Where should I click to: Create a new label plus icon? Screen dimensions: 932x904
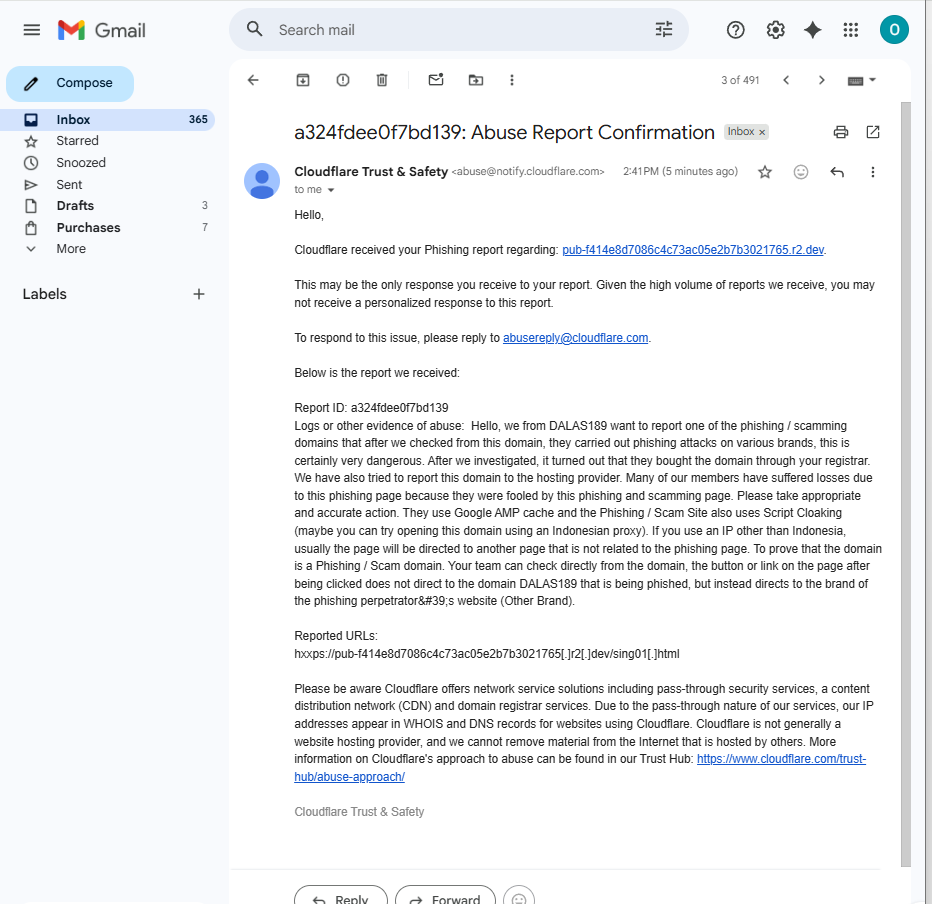(199, 294)
